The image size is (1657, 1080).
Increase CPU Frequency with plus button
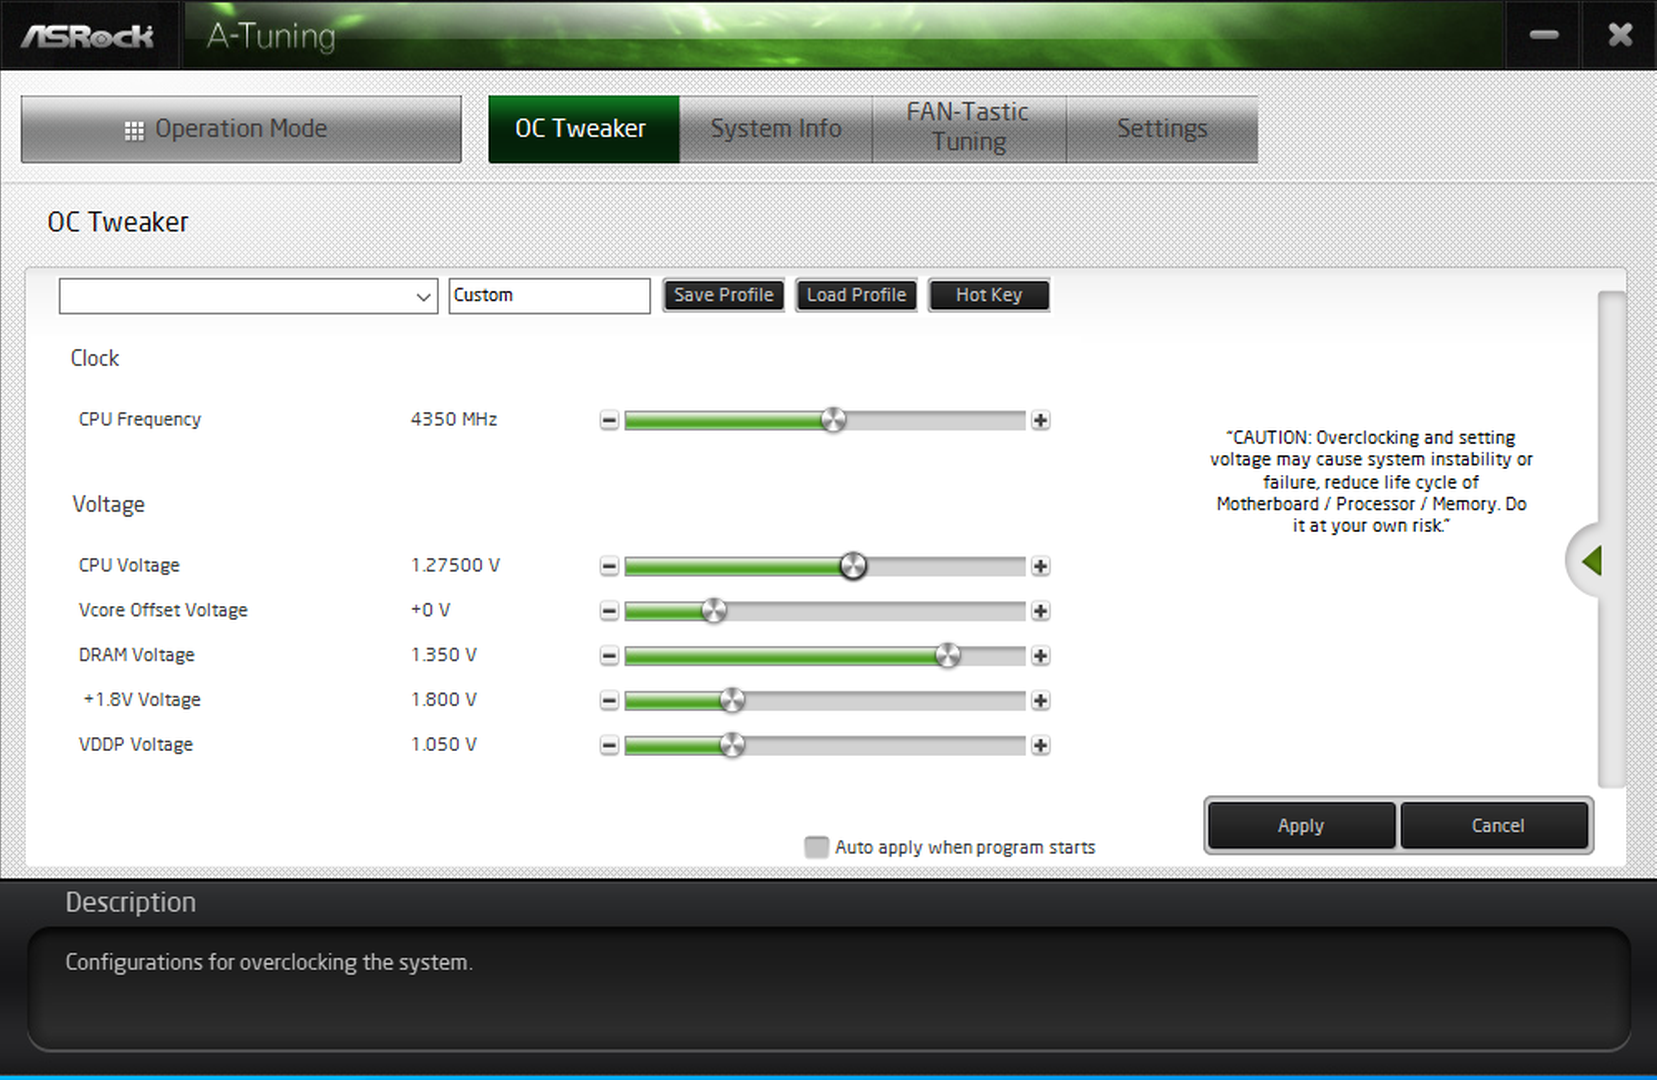point(1040,420)
